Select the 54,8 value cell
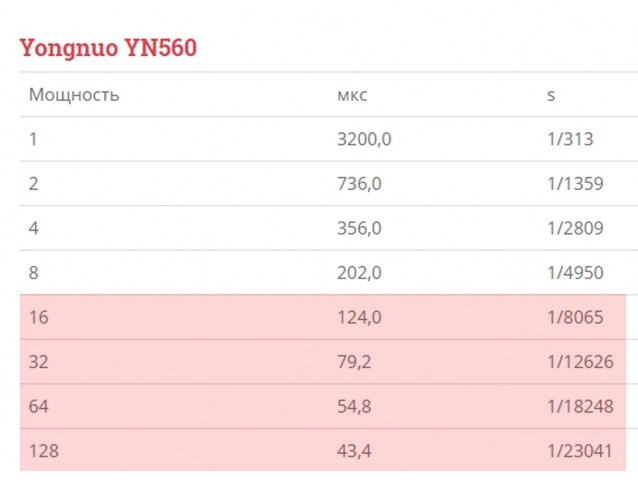 [355, 406]
